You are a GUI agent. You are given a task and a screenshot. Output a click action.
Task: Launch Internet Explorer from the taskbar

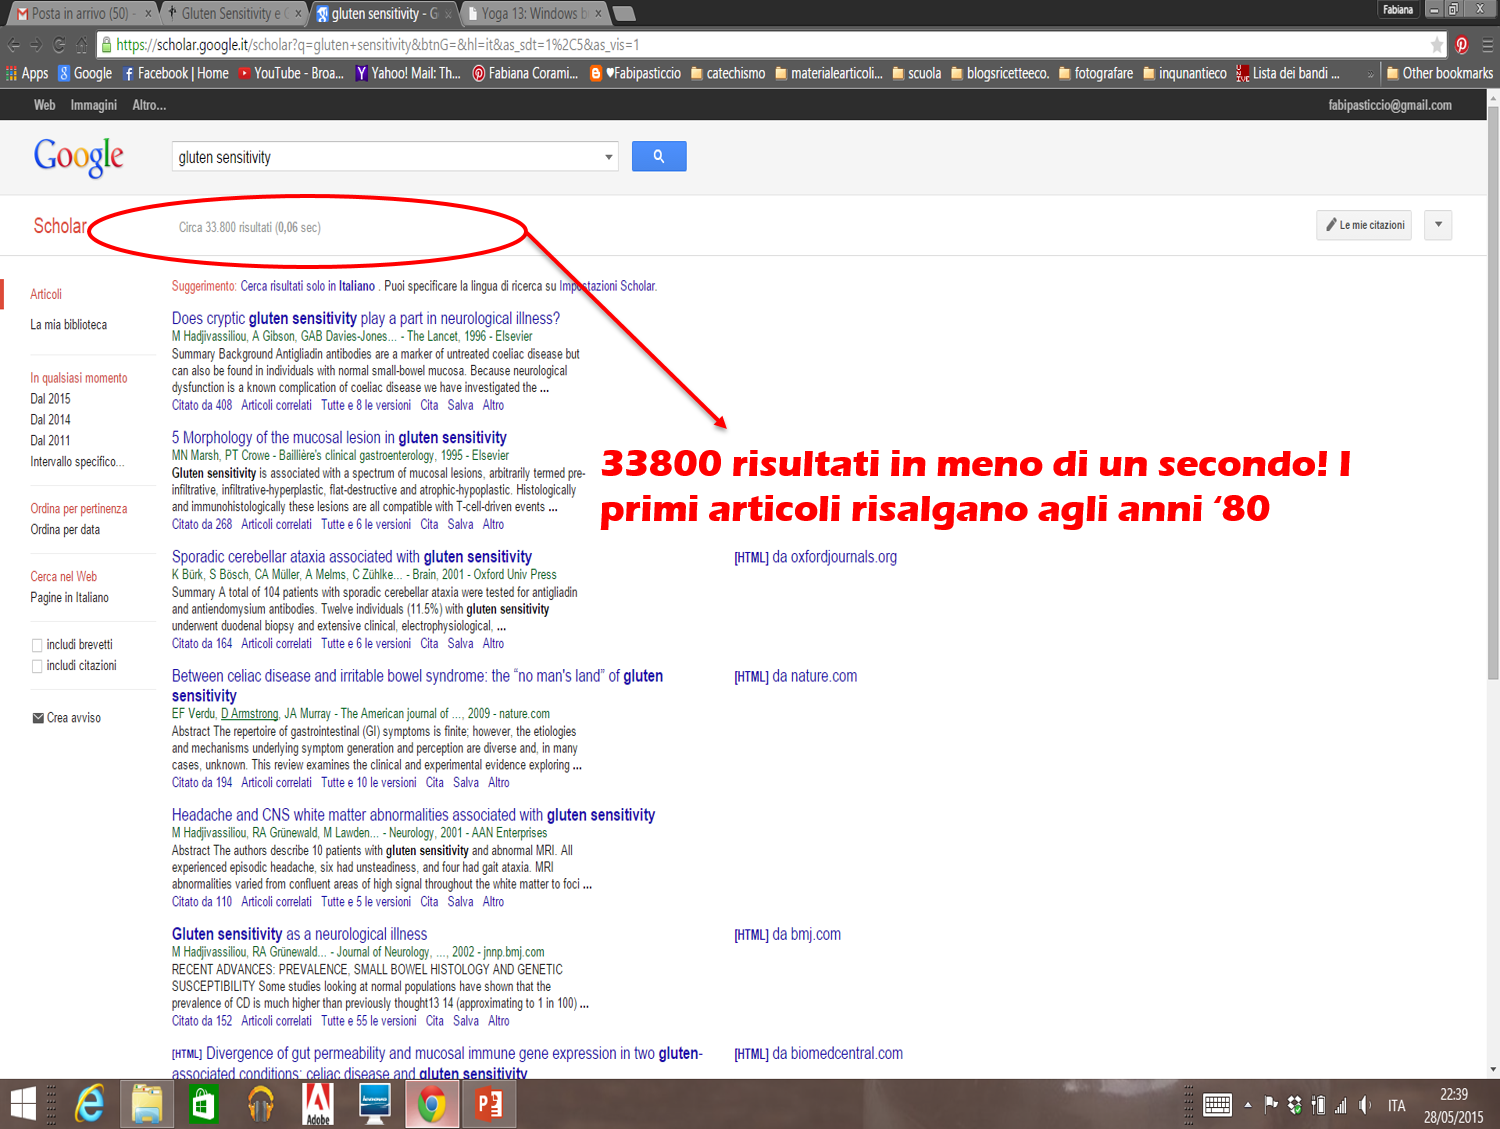pyautogui.click(x=90, y=1104)
